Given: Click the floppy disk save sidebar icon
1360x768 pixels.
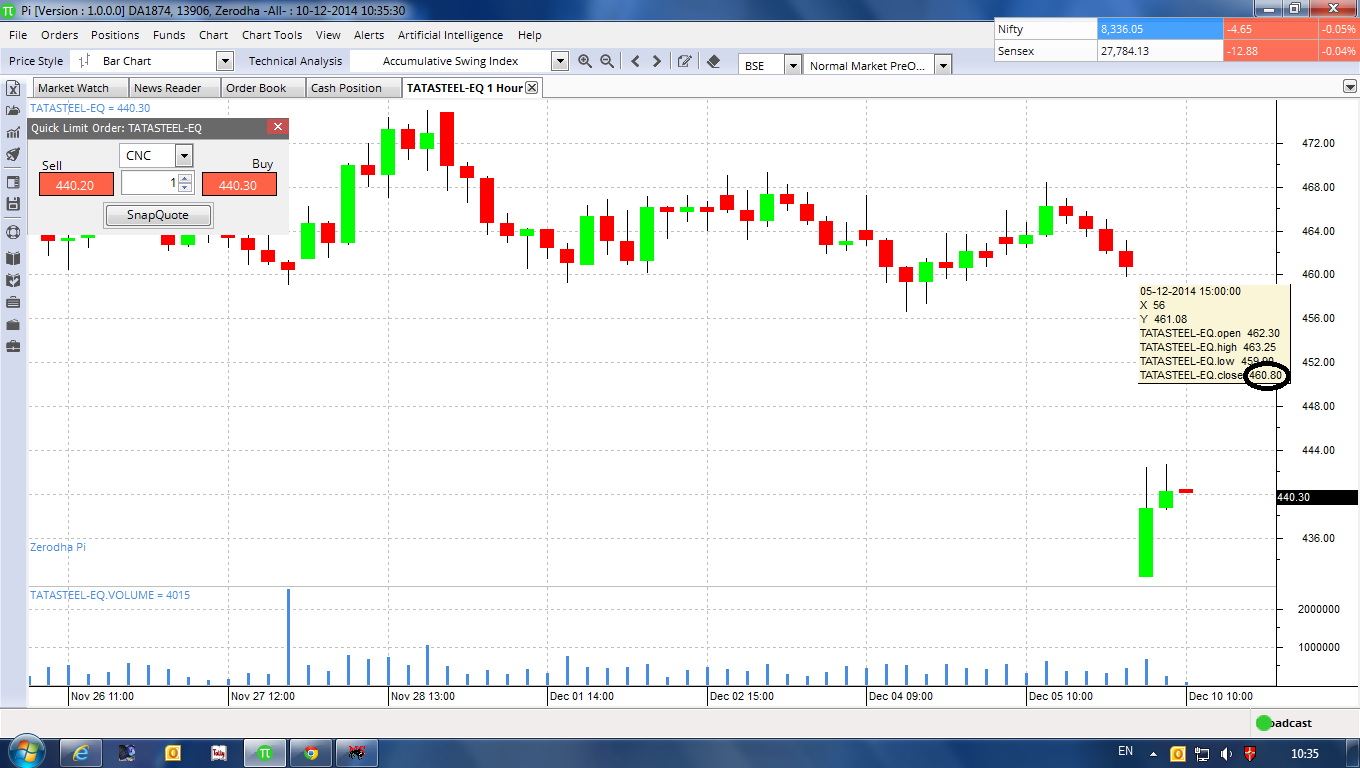Looking at the screenshot, I should click(x=13, y=204).
